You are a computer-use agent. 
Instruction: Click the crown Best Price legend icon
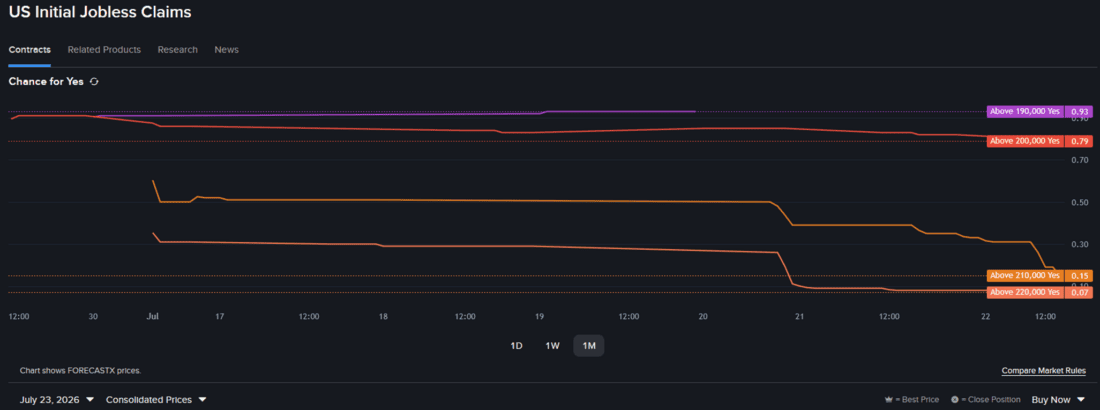pyautogui.click(x=889, y=399)
